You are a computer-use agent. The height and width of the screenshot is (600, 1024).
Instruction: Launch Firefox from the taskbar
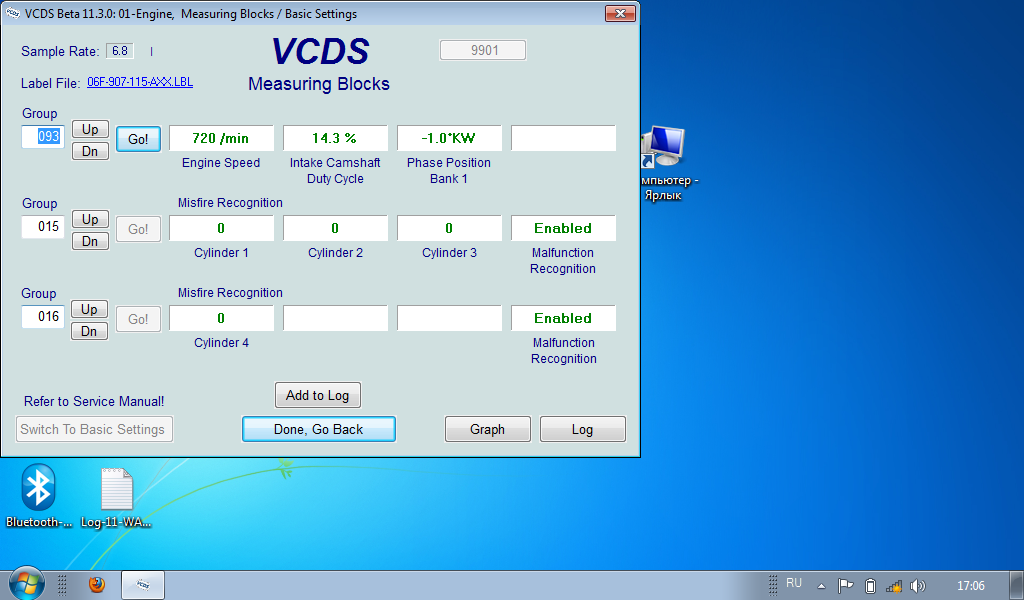point(97,584)
